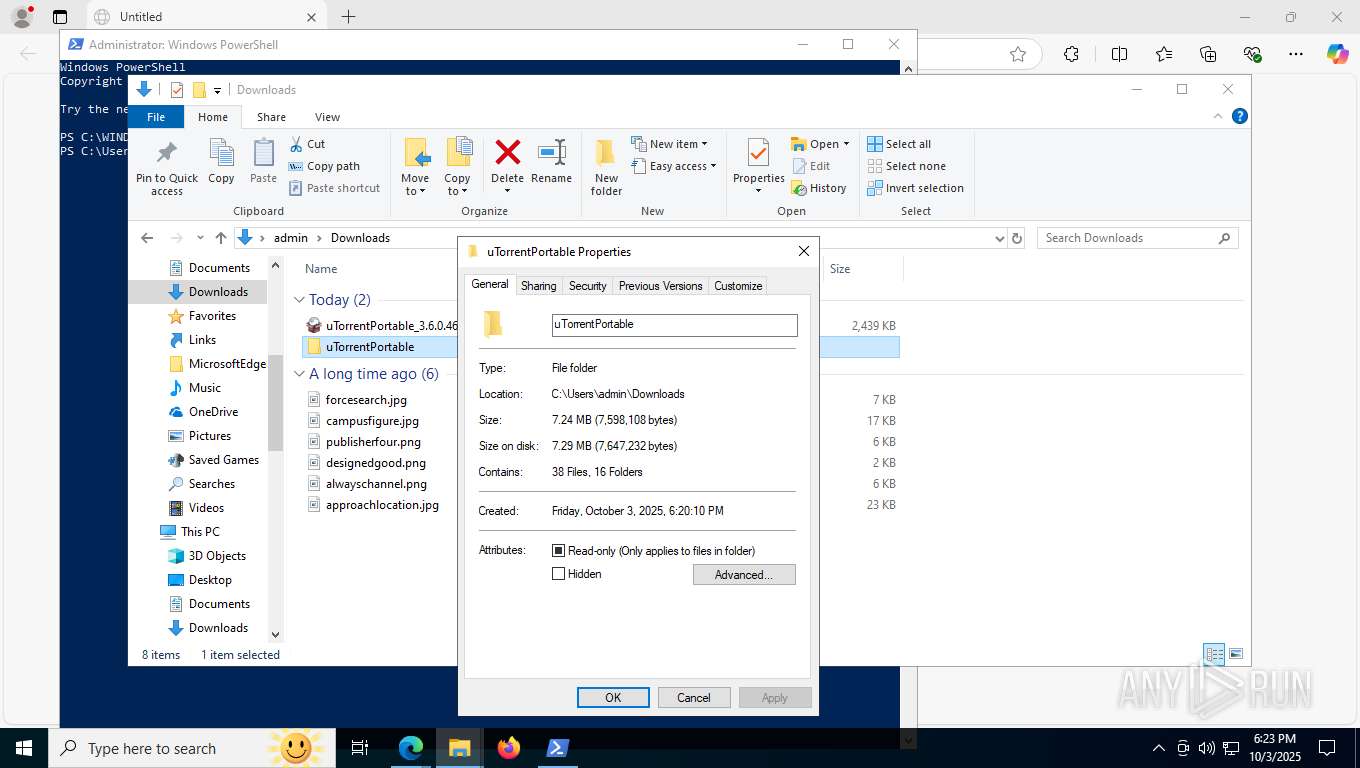The height and width of the screenshot is (768, 1360).
Task: Click the Up directory arrow
Action: coord(221,238)
